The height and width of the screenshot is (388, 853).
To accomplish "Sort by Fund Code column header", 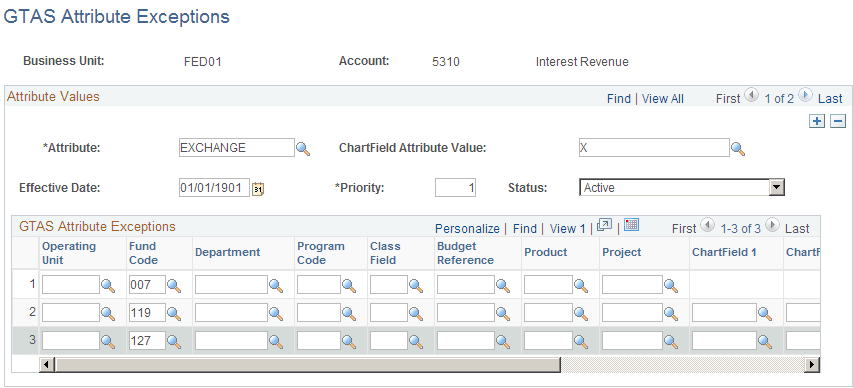I will 143,253.
